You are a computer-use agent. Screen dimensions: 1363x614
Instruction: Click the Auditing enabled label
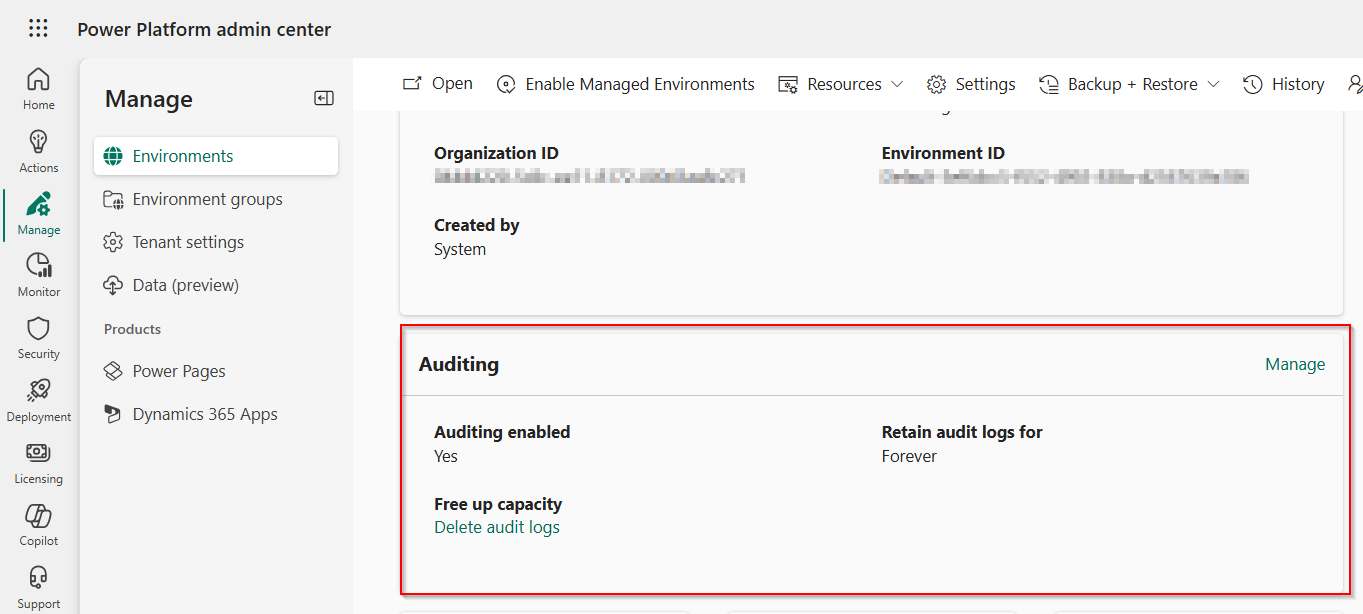(502, 432)
